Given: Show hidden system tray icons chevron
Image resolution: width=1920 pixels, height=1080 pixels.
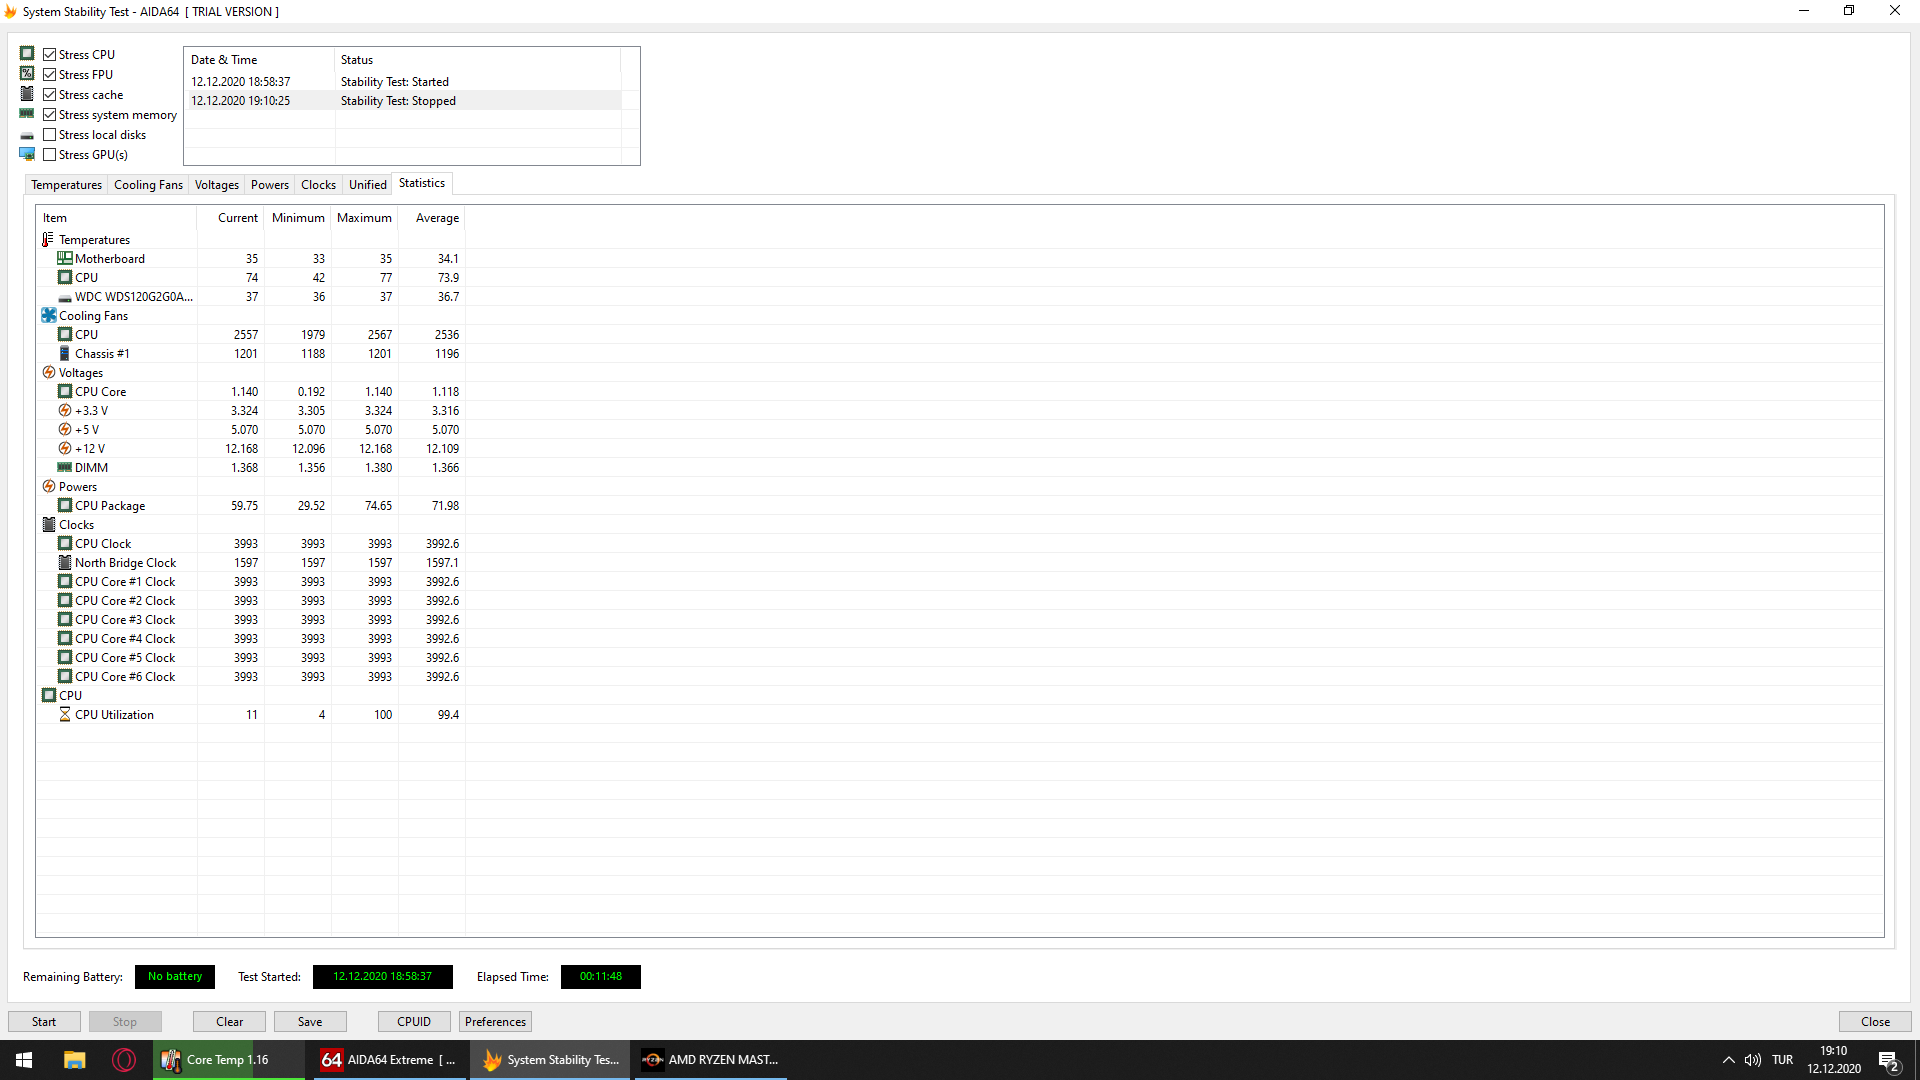Looking at the screenshot, I should click(1728, 1060).
